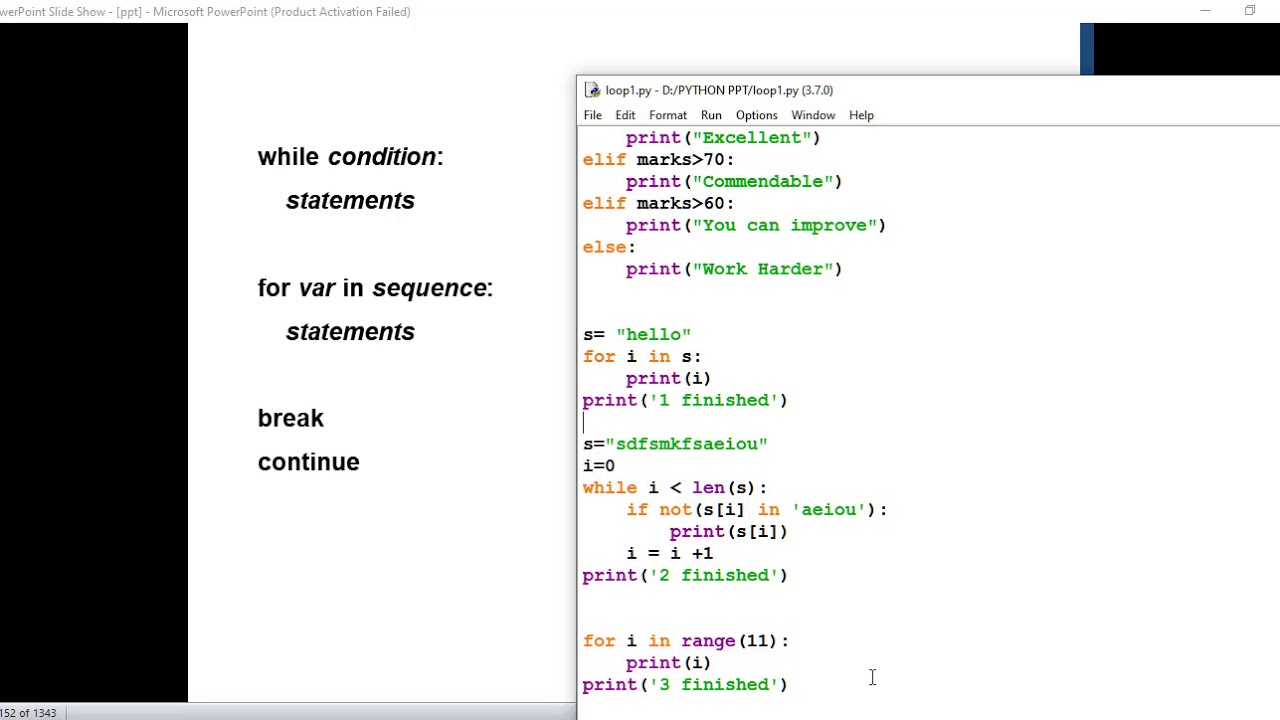Click the word 'continue' on the slide

(x=308, y=462)
